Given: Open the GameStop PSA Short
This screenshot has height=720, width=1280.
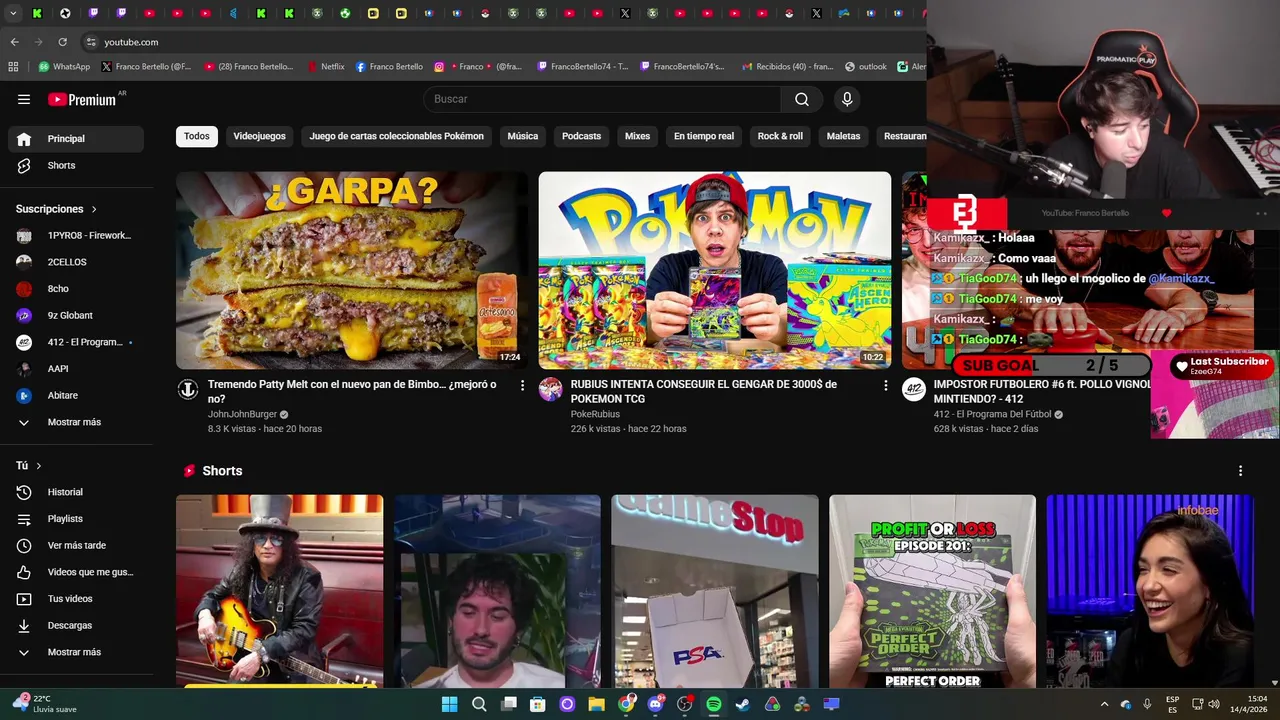Looking at the screenshot, I should pyautogui.click(x=715, y=590).
